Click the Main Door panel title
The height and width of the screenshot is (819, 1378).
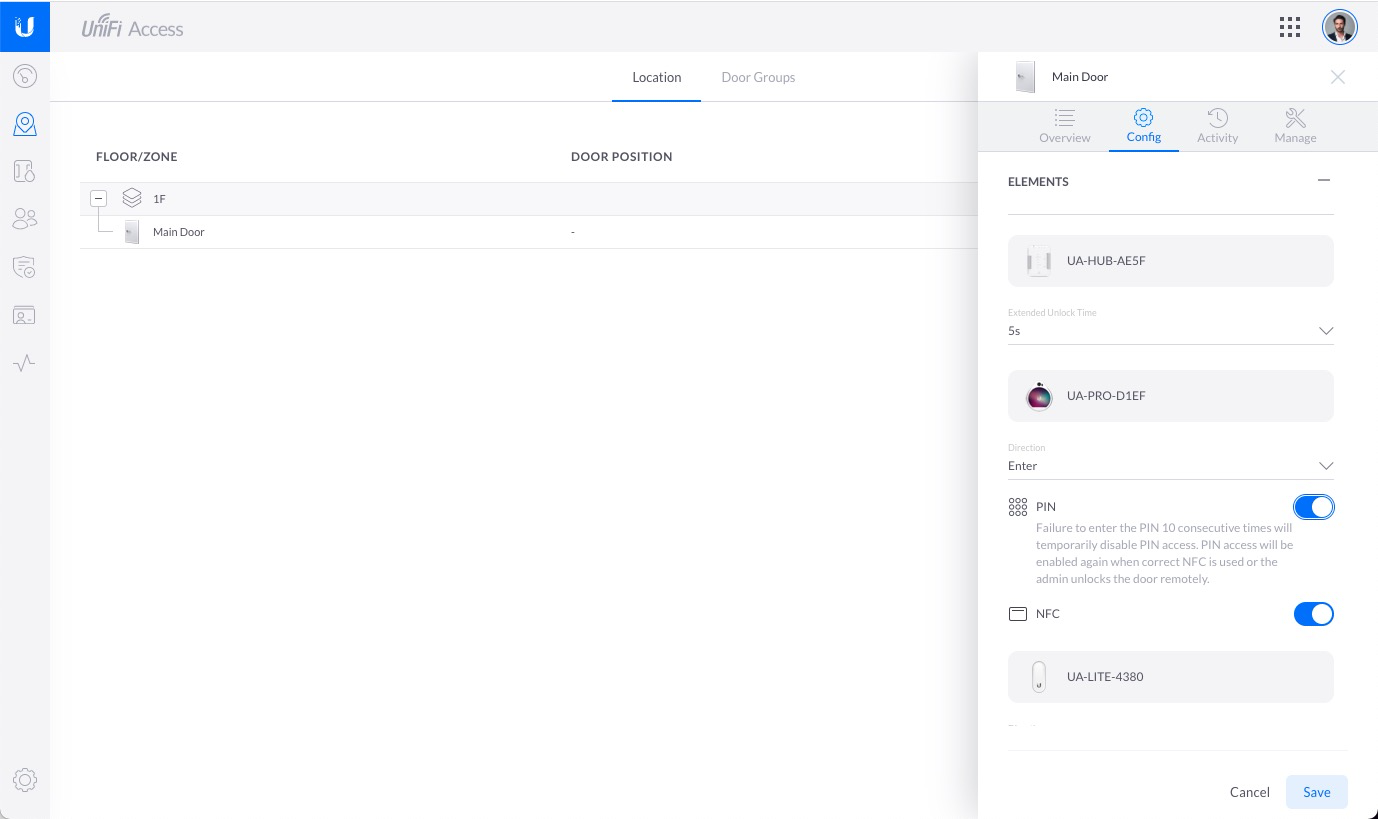tap(1079, 77)
